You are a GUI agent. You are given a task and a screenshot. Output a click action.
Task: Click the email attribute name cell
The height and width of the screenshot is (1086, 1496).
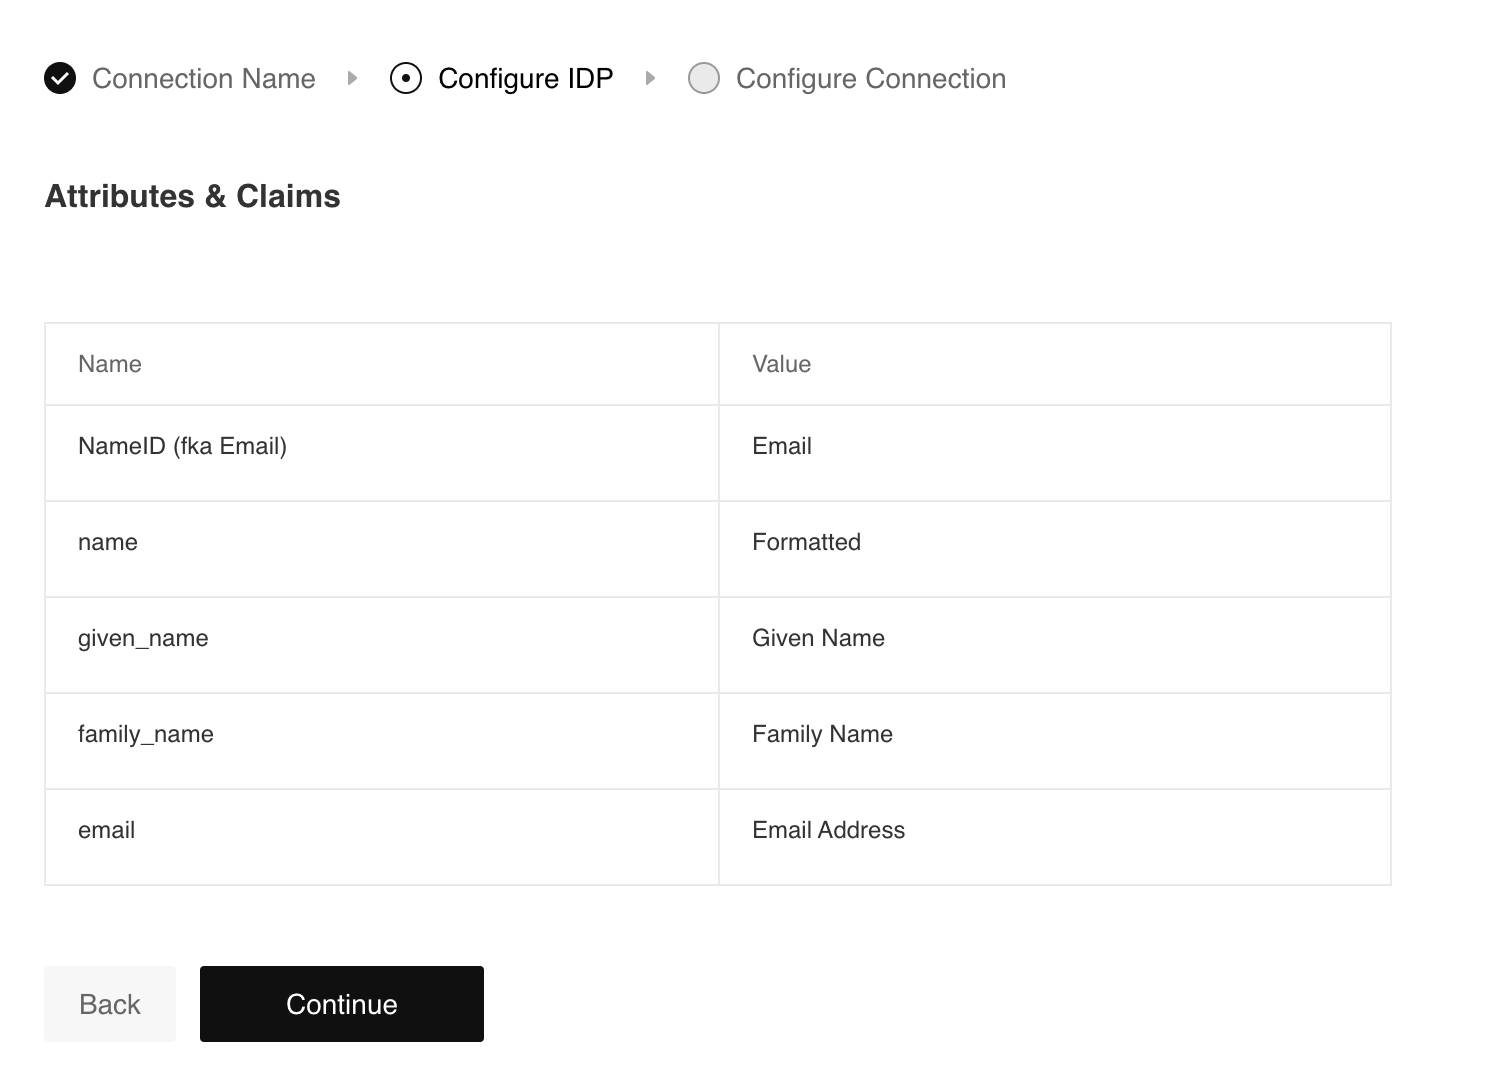106,830
